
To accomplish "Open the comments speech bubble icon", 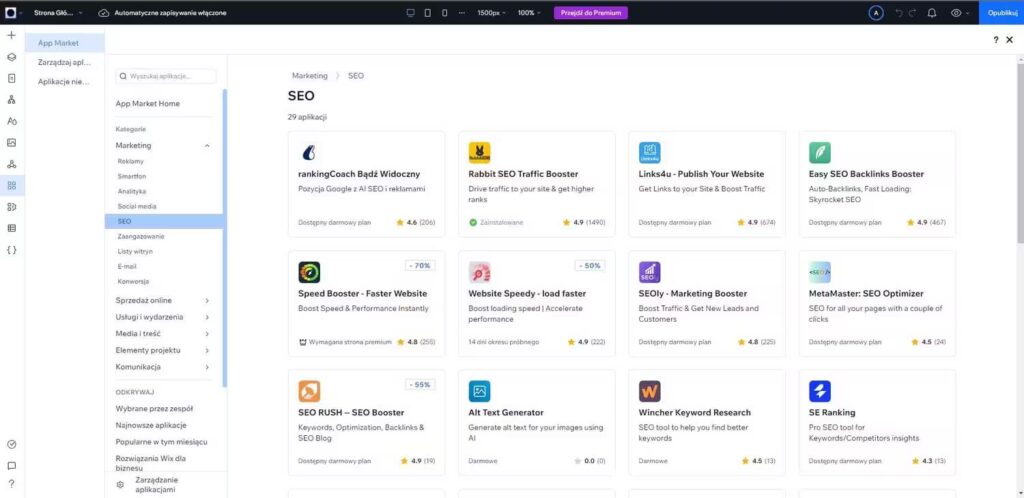I will [x=11, y=466].
